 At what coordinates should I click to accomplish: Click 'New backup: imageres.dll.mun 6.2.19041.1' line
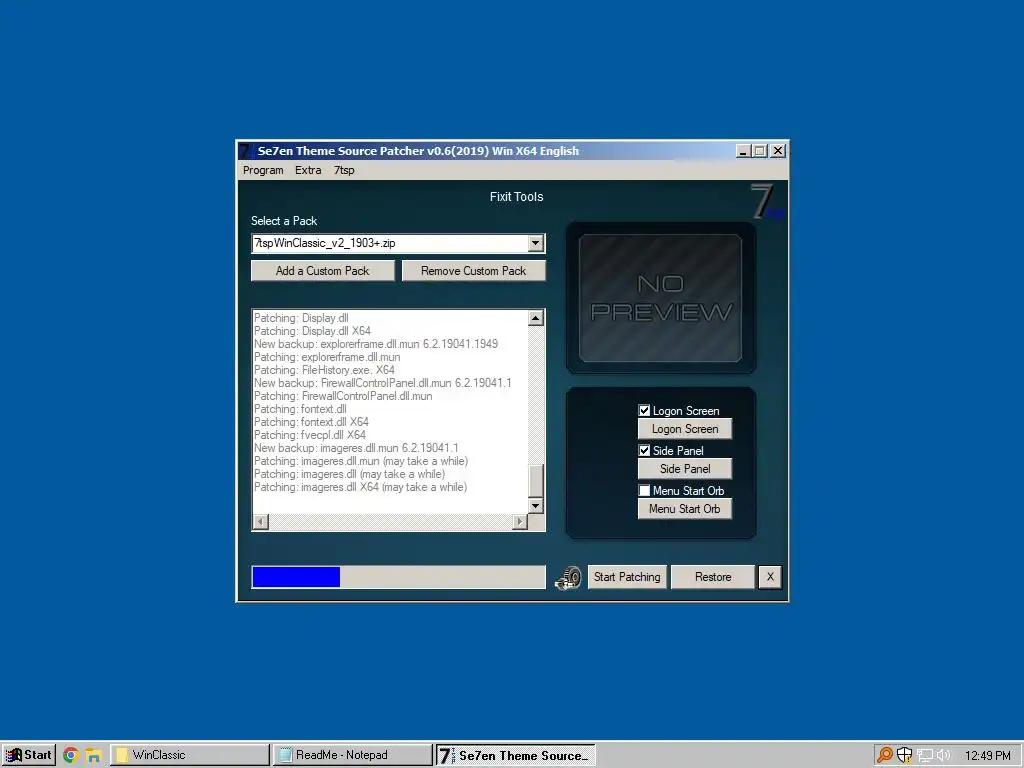pyautogui.click(x=356, y=448)
